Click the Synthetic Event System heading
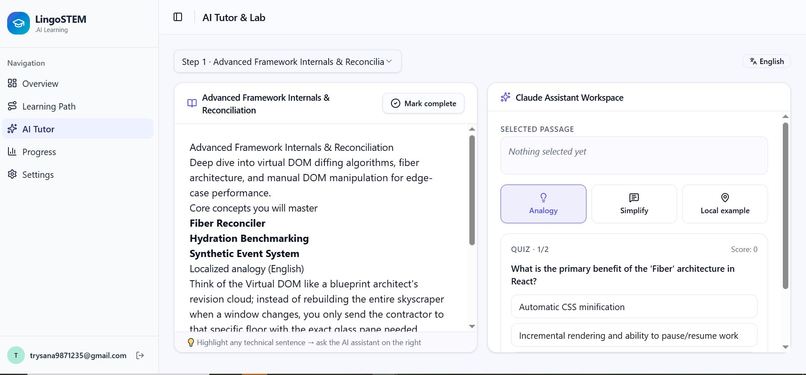 (x=244, y=254)
